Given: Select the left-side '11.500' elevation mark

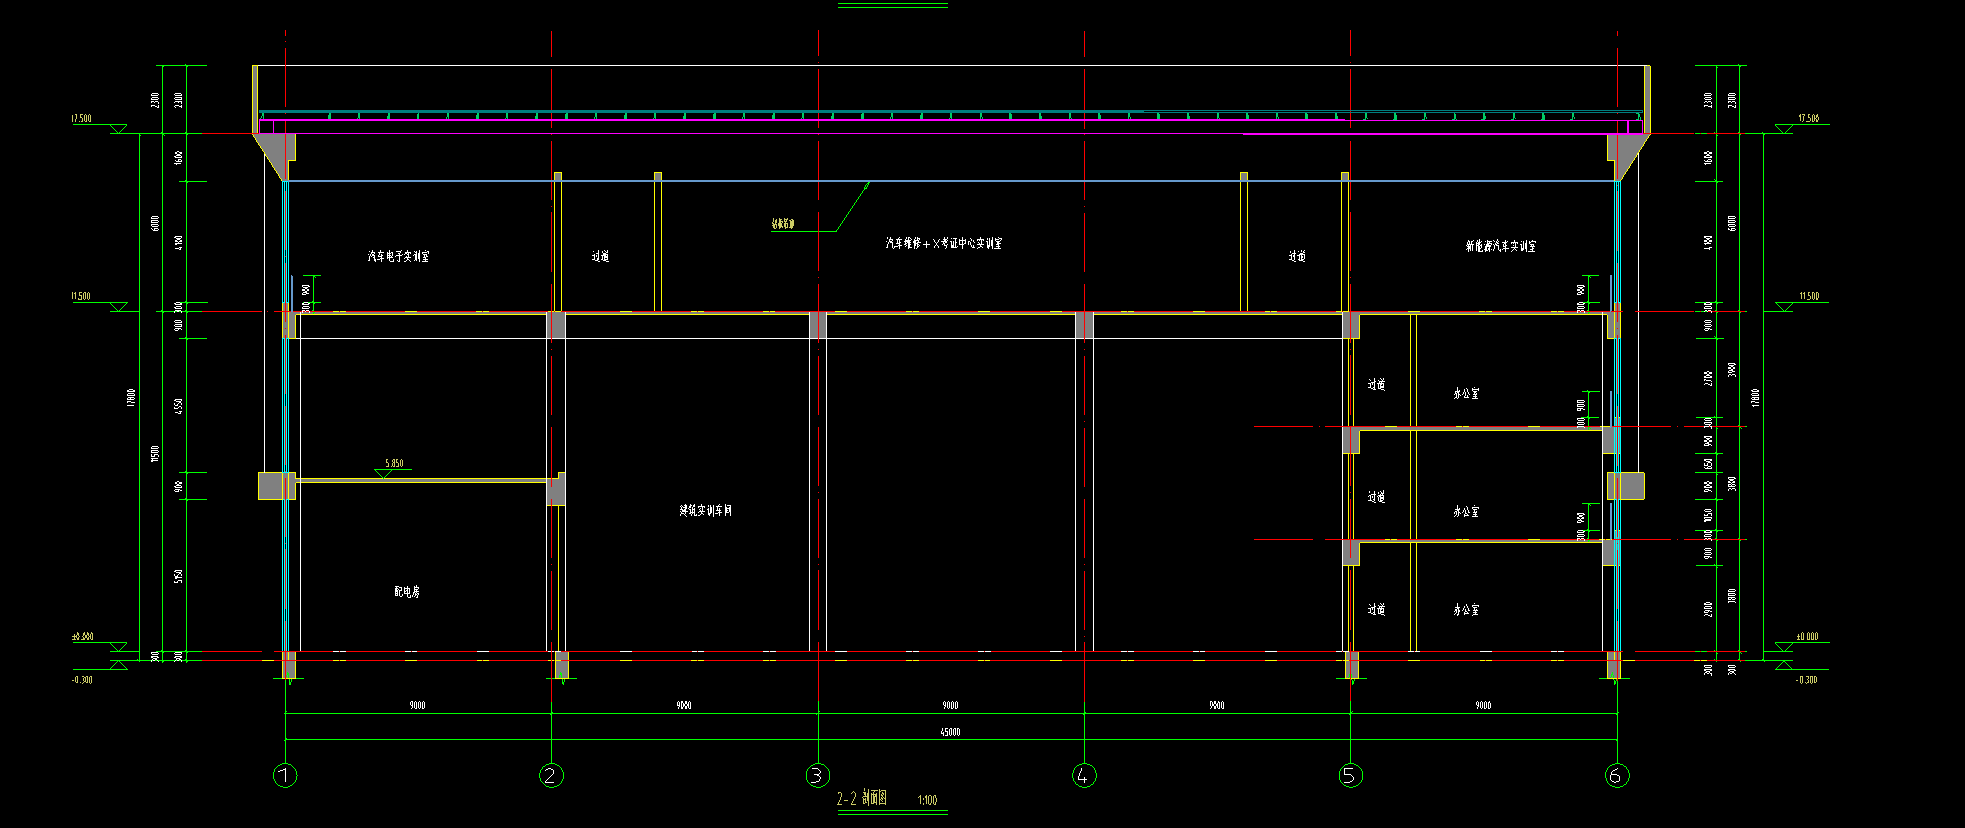Looking at the screenshot, I should pyautogui.click(x=81, y=296).
